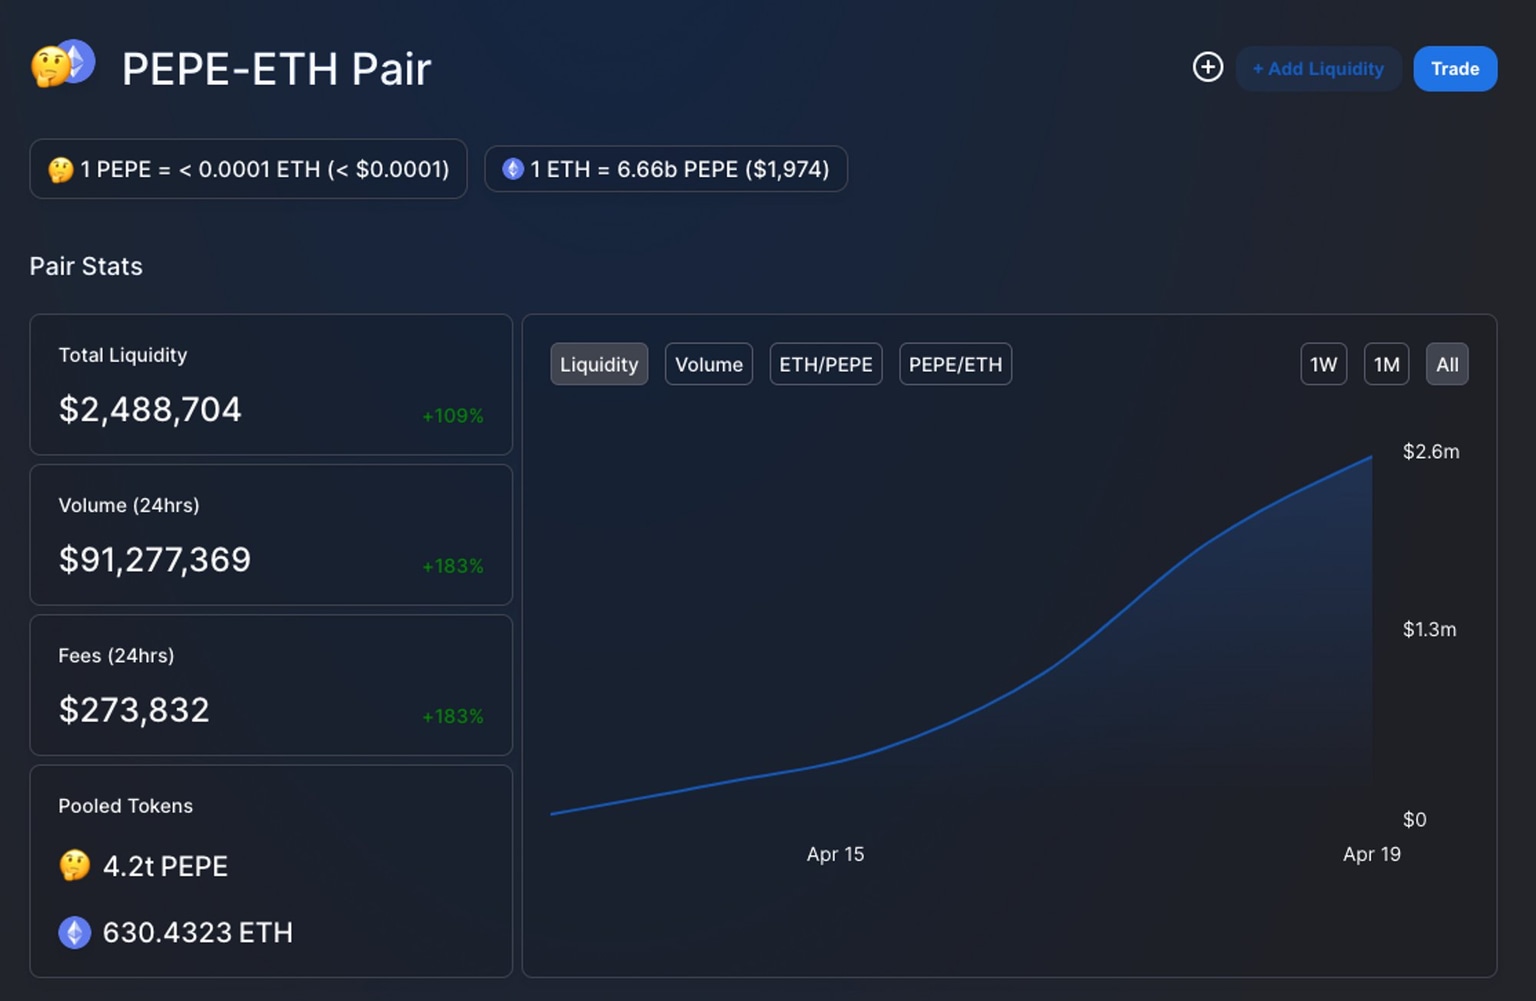Click the +109% liquidity change indicator

(452, 415)
